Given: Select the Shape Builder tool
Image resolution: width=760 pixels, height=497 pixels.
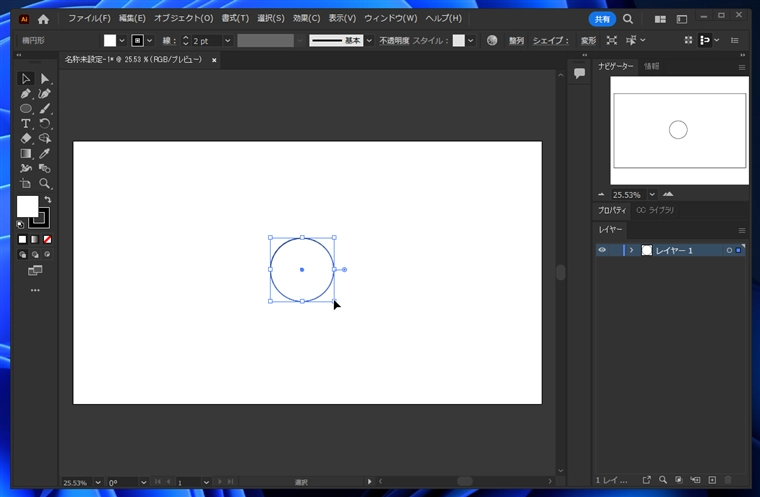Looking at the screenshot, I should click(x=45, y=139).
